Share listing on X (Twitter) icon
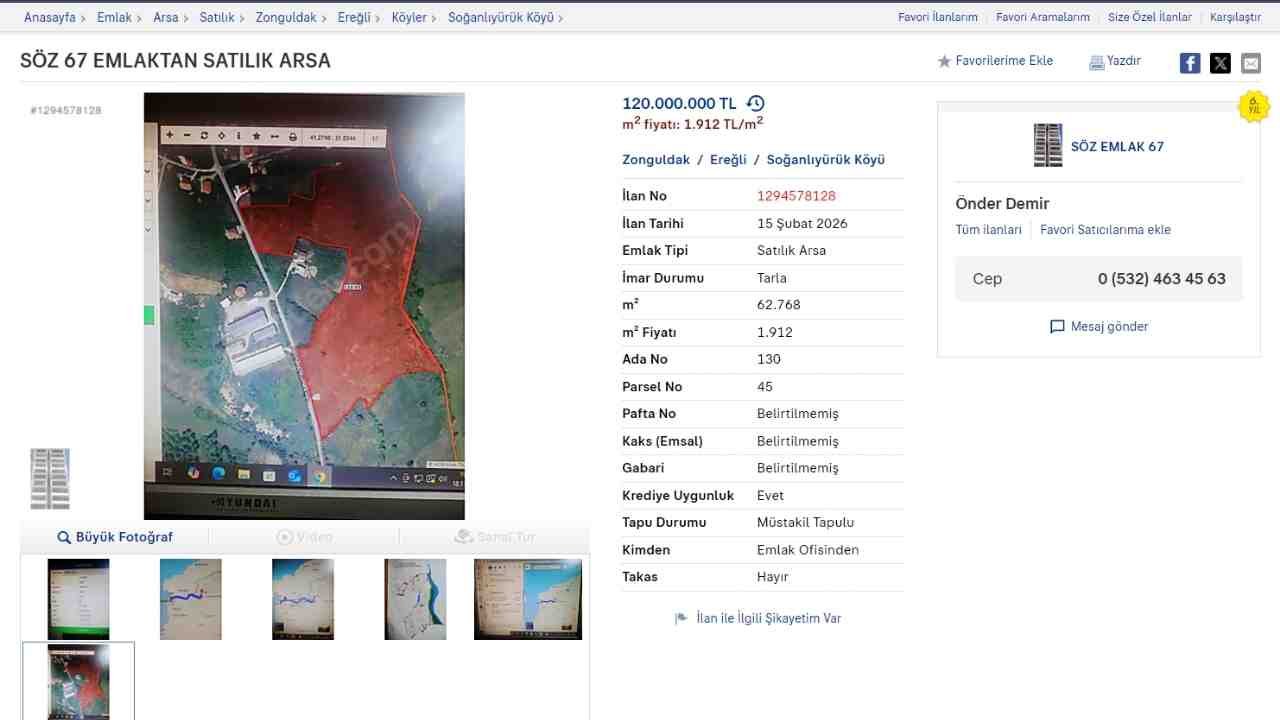Image resolution: width=1280 pixels, height=720 pixels. [x=1220, y=63]
